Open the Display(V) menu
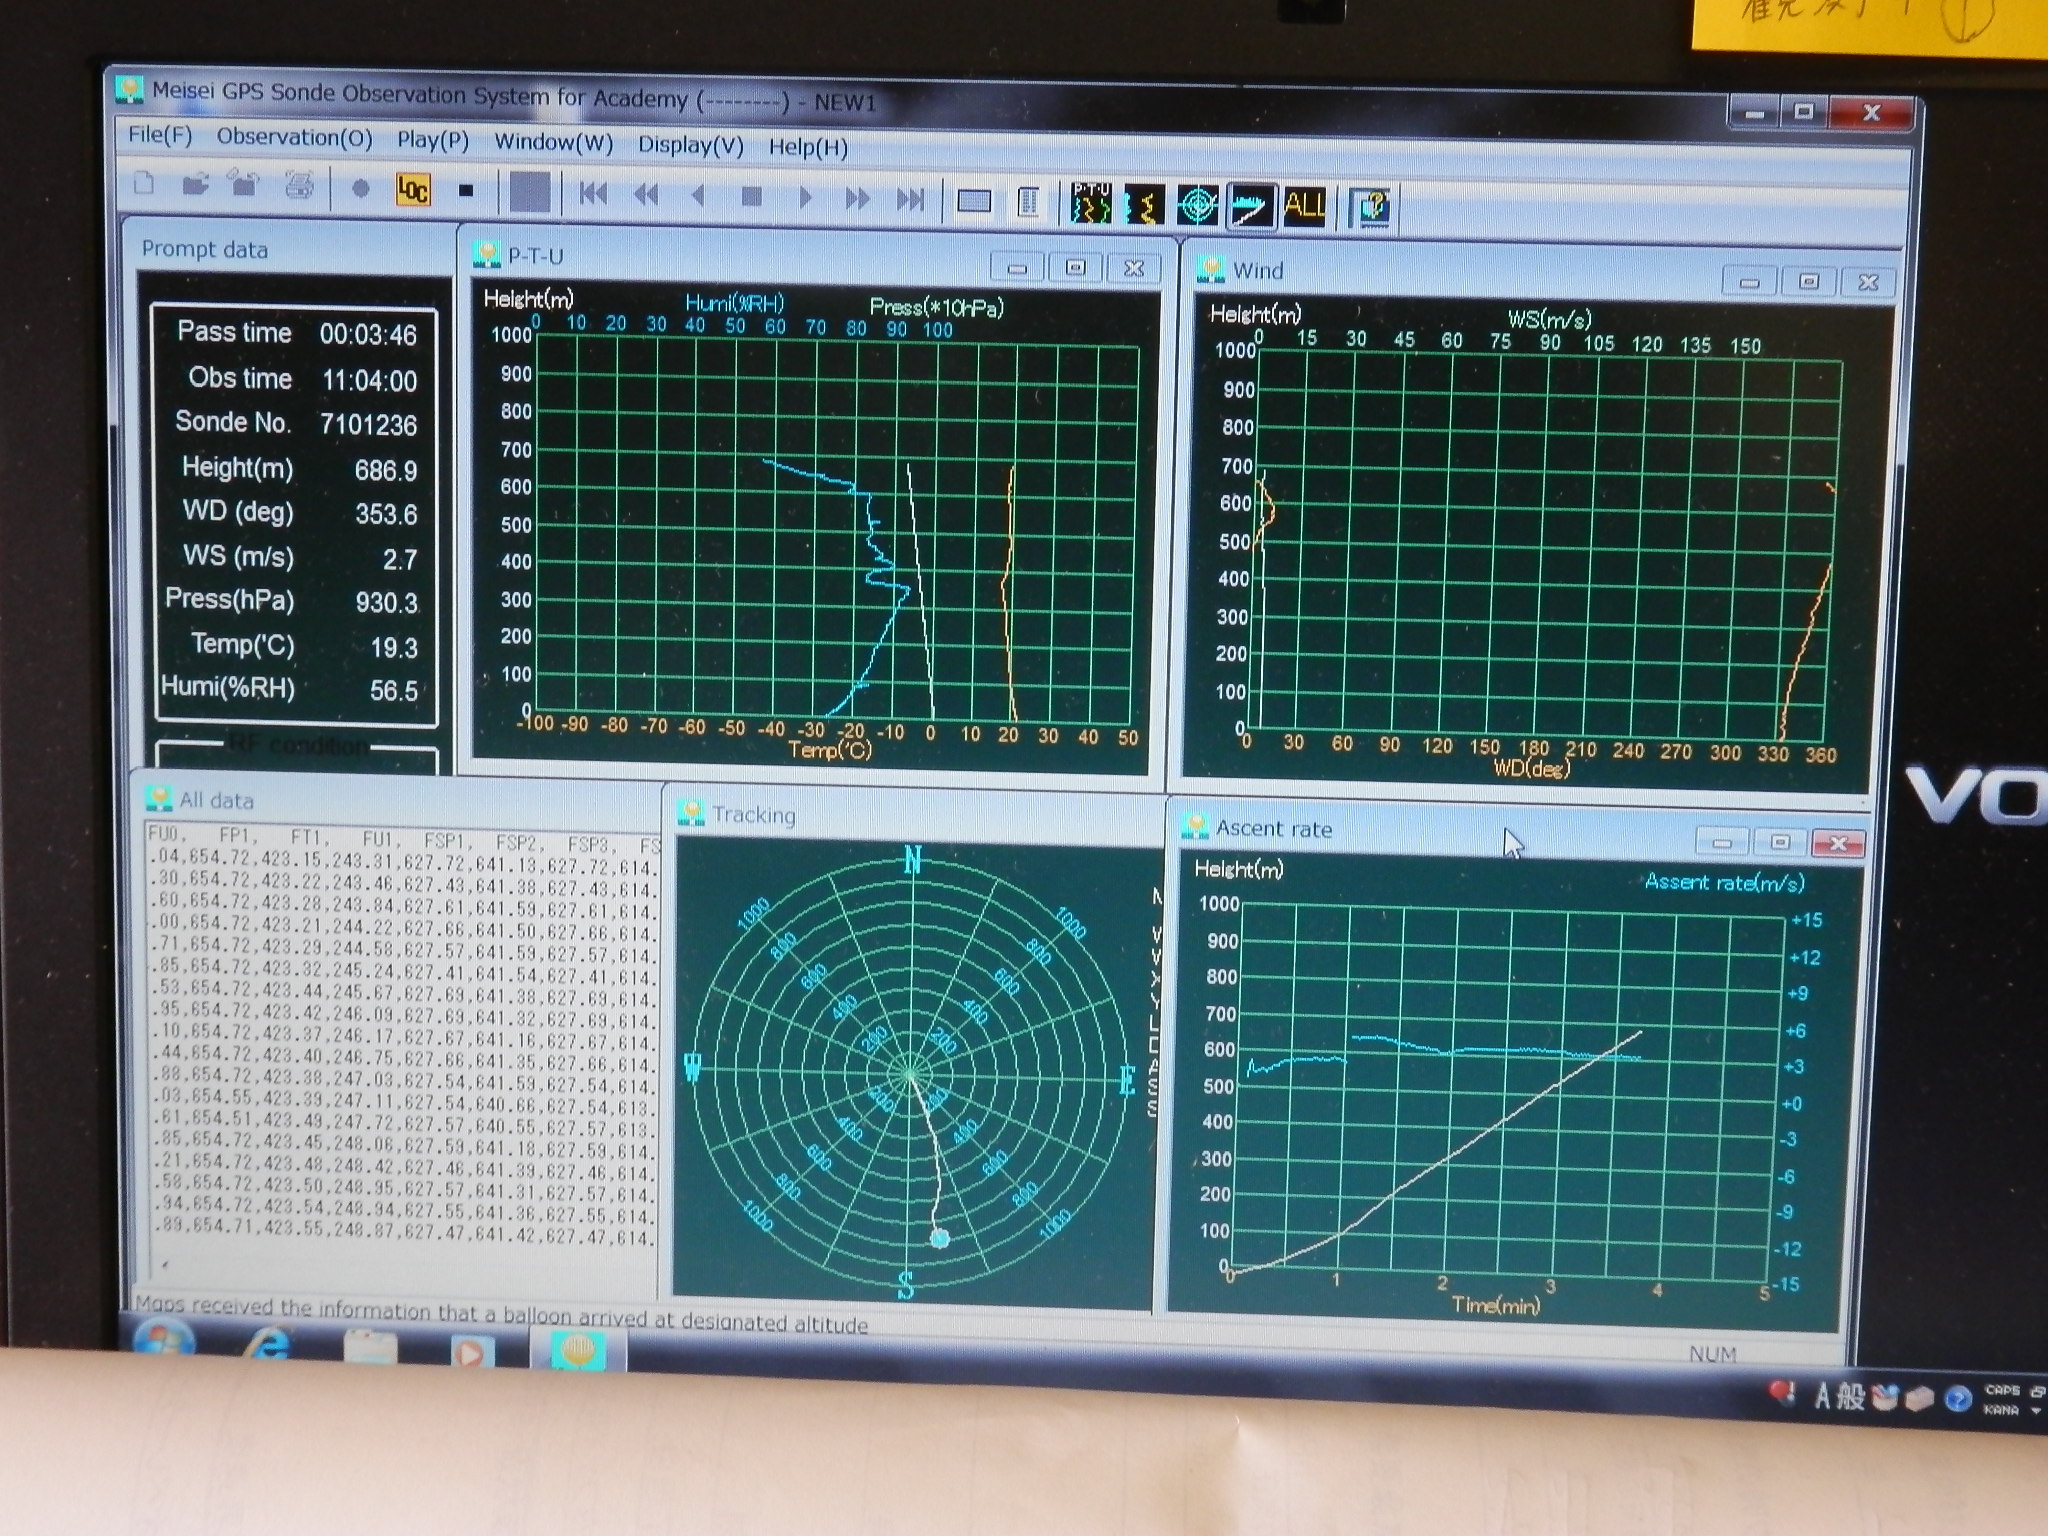This screenshot has height=1536, width=2048. tap(690, 146)
